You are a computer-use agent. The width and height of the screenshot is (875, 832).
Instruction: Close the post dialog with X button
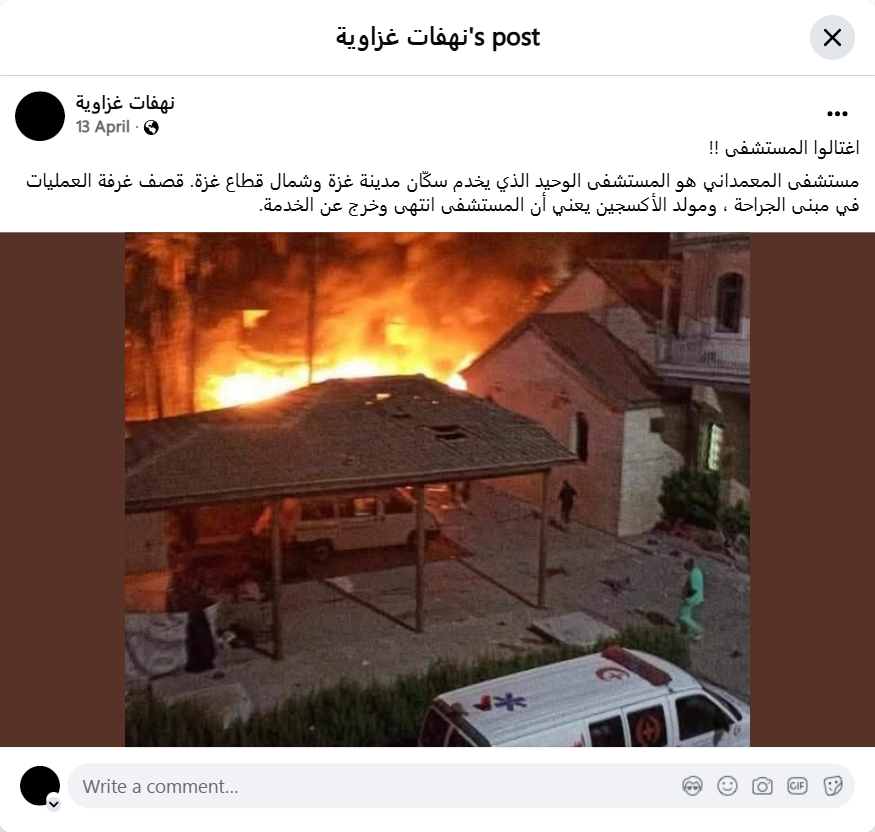(x=832, y=38)
